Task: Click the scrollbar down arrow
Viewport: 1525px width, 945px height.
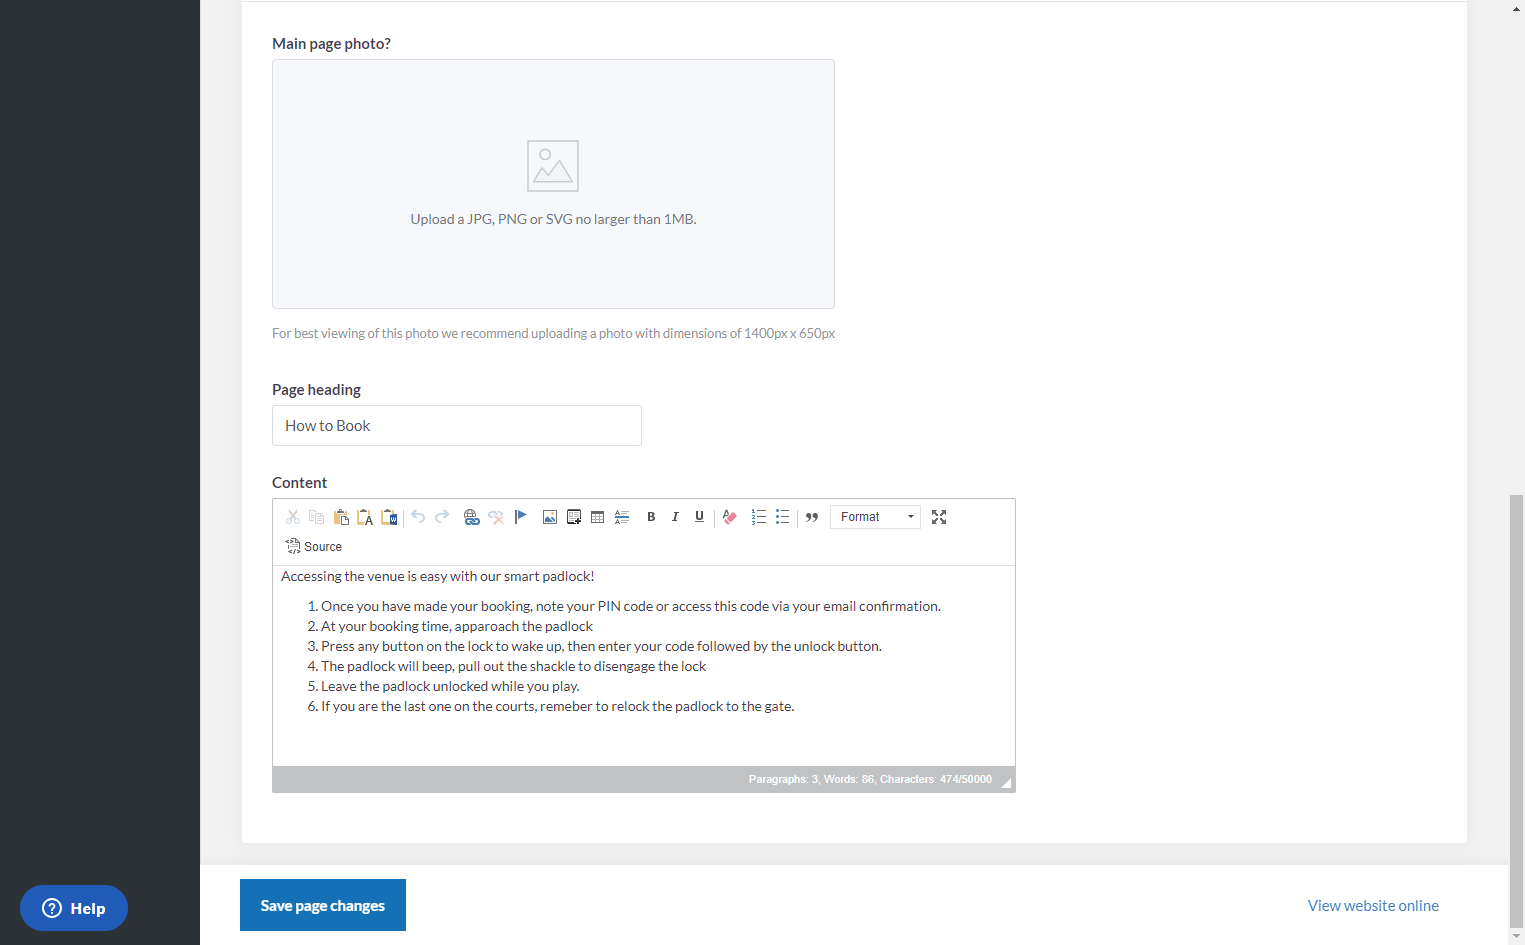Action: pyautogui.click(x=1516, y=937)
